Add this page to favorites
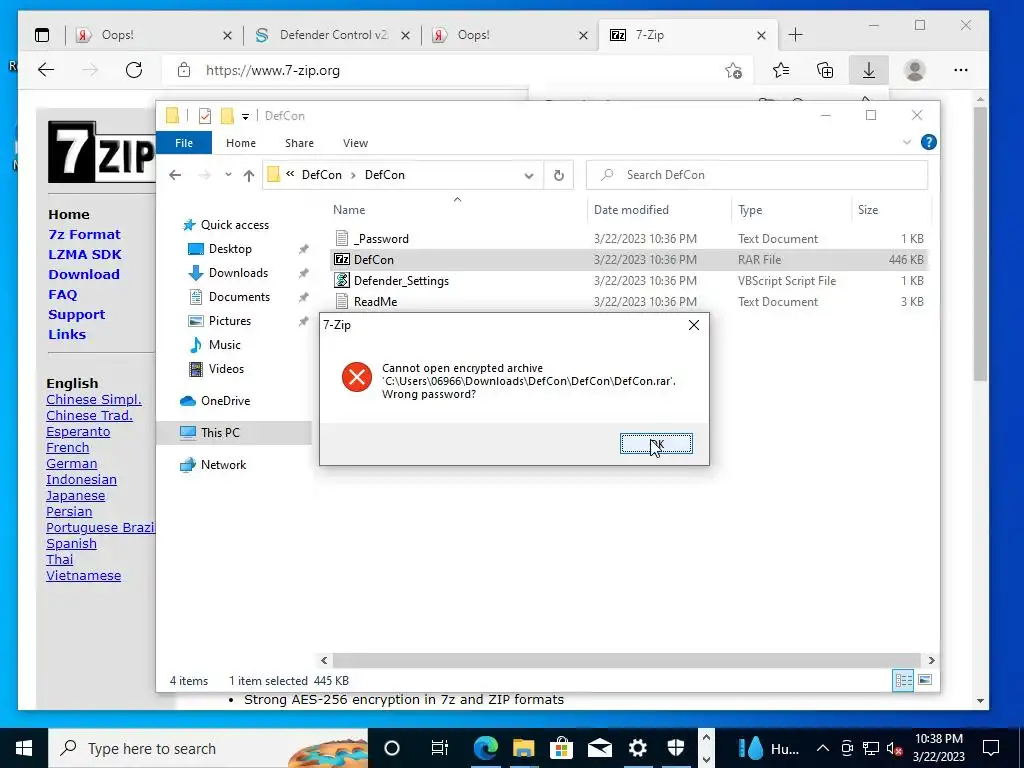Viewport: 1024px width, 768px height. tap(733, 71)
